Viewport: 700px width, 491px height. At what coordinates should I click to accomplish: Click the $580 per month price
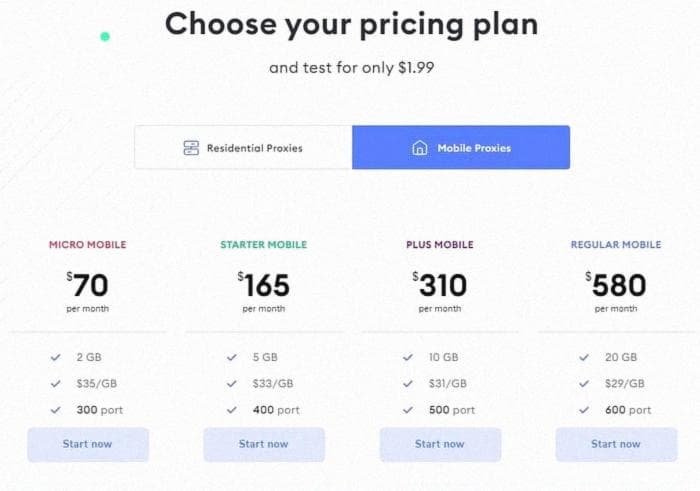[x=616, y=291]
